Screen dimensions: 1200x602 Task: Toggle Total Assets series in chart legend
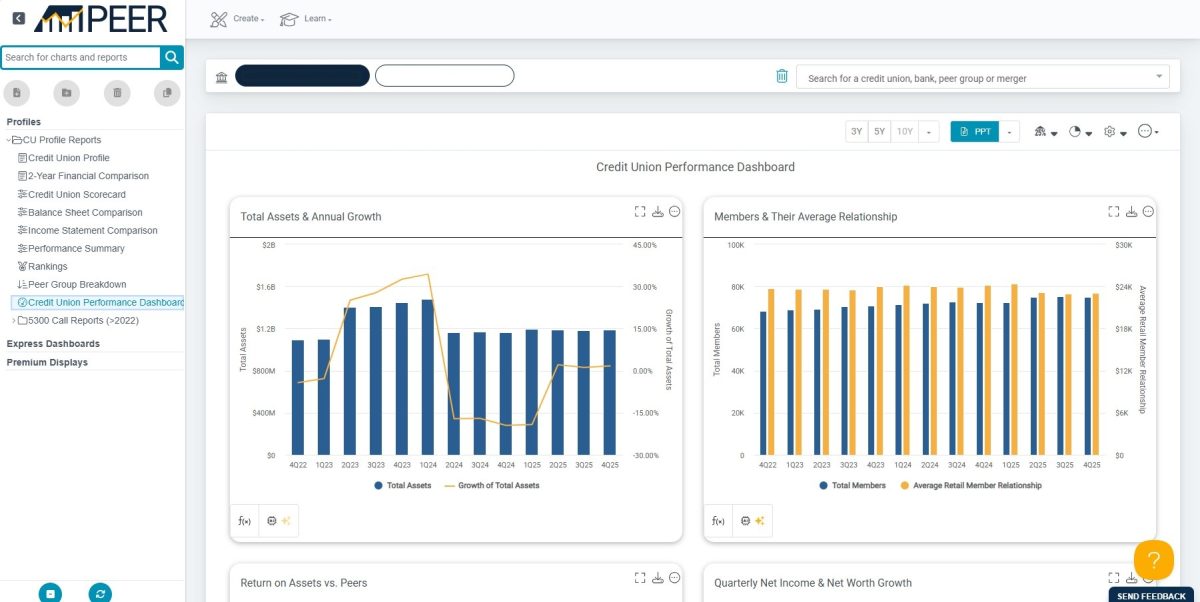point(403,485)
